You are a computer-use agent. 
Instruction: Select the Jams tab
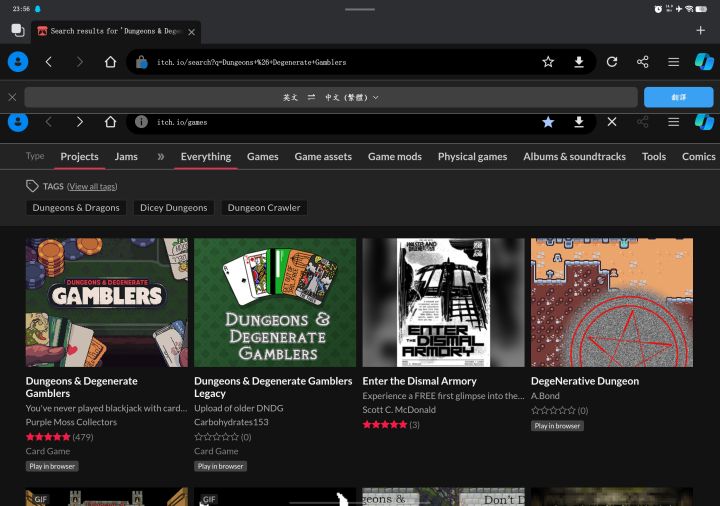[x=126, y=157]
